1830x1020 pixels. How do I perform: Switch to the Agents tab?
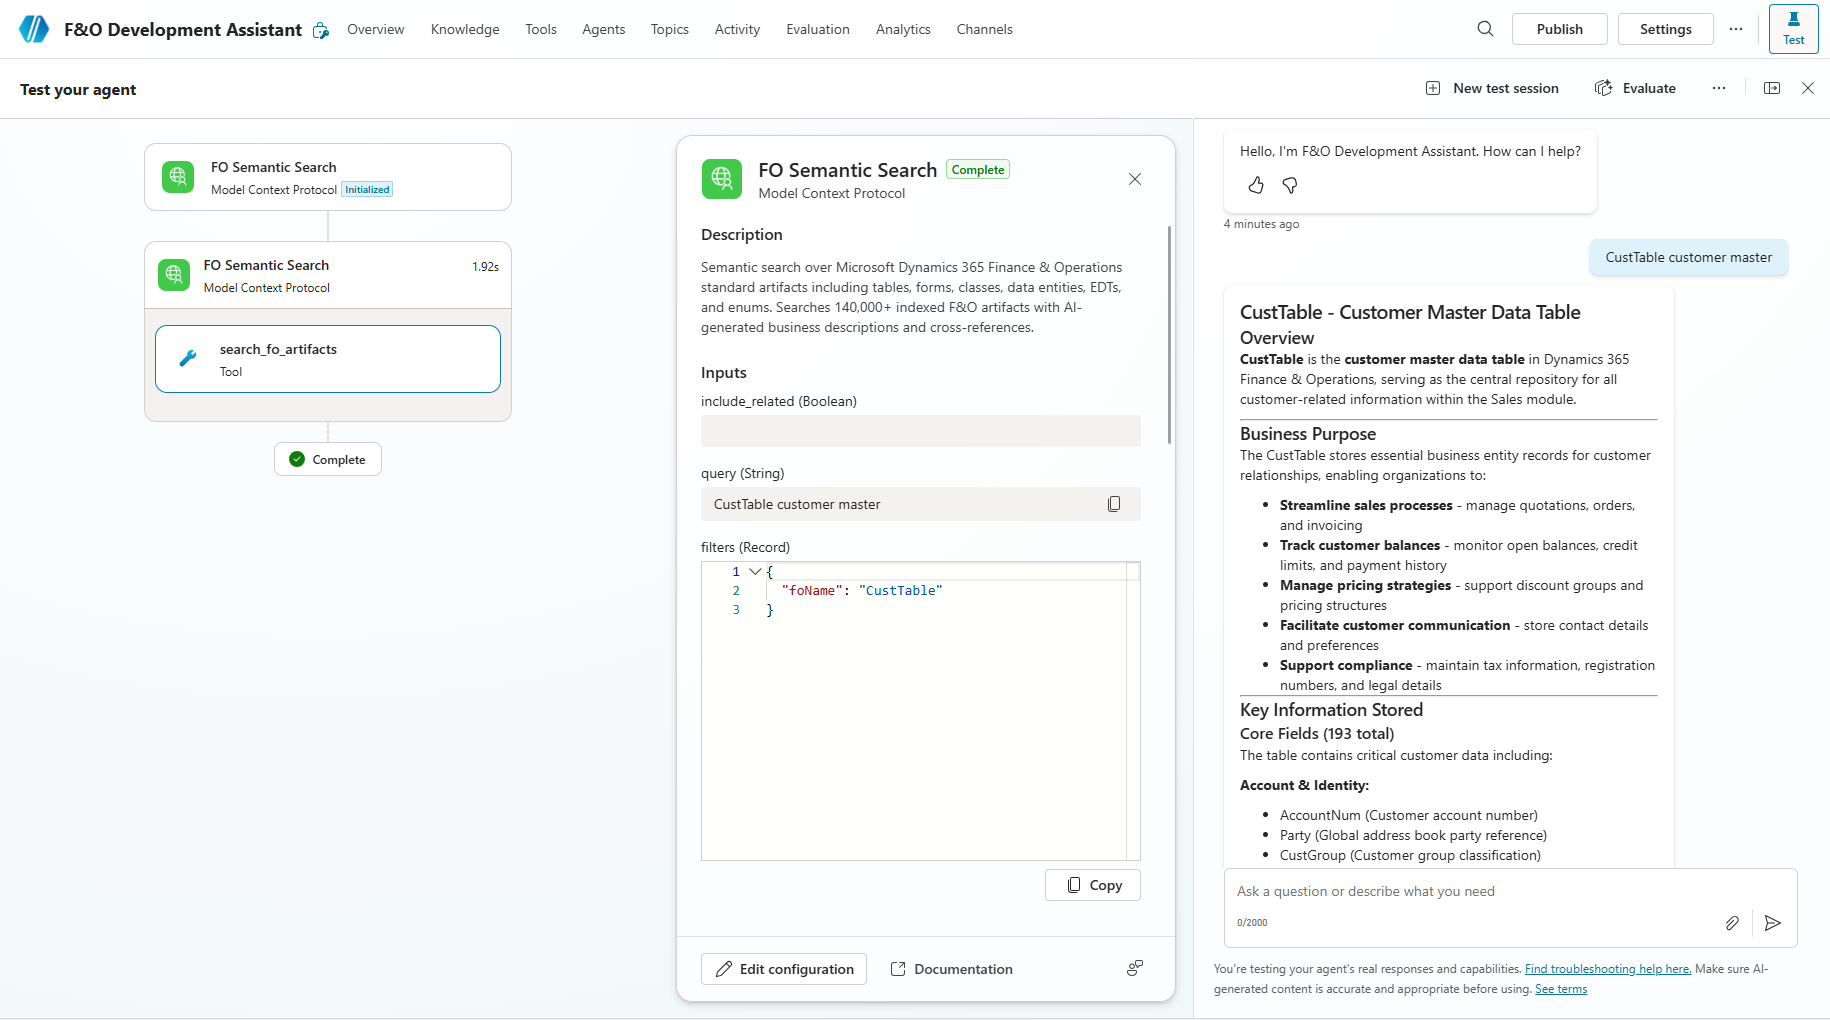[604, 29]
